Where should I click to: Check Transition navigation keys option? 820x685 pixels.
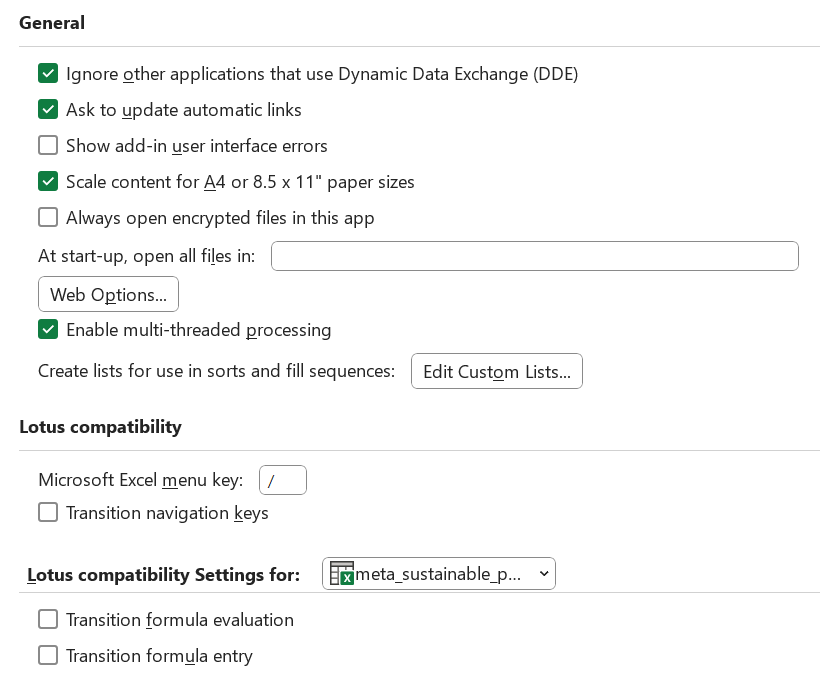click(x=48, y=513)
